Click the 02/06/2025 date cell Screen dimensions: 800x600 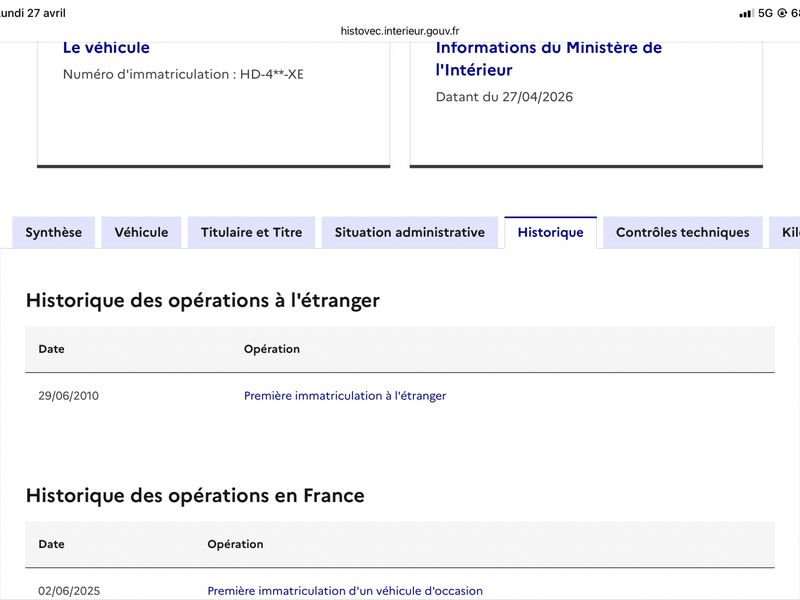click(x=69, y=591)
